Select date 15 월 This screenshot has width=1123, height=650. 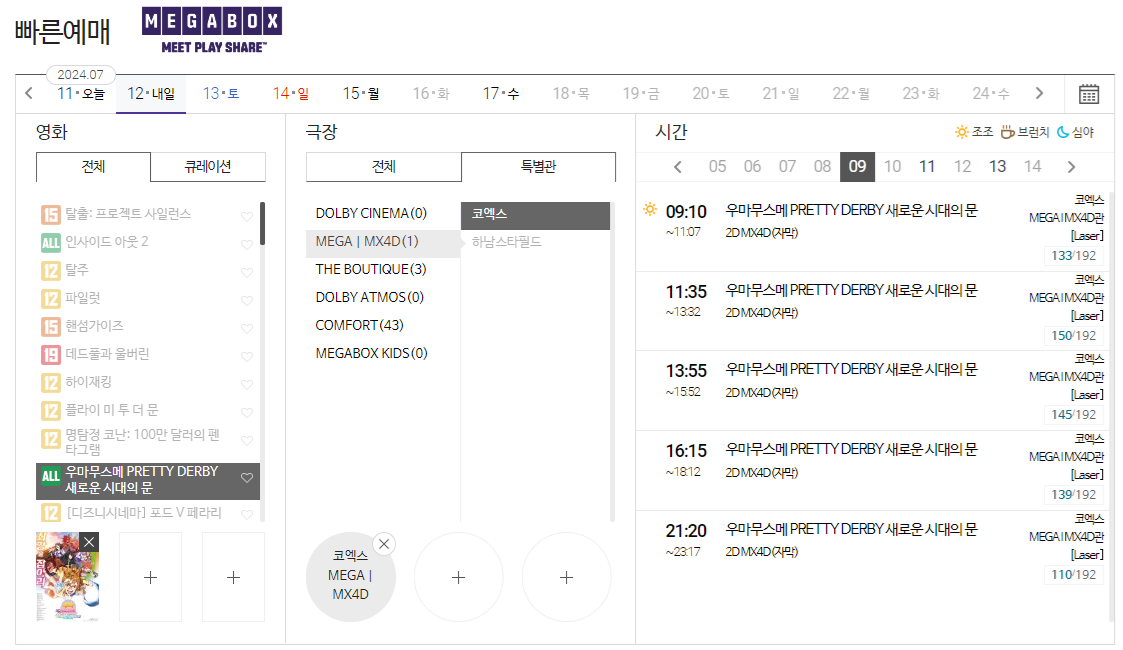tap(361, 94)
